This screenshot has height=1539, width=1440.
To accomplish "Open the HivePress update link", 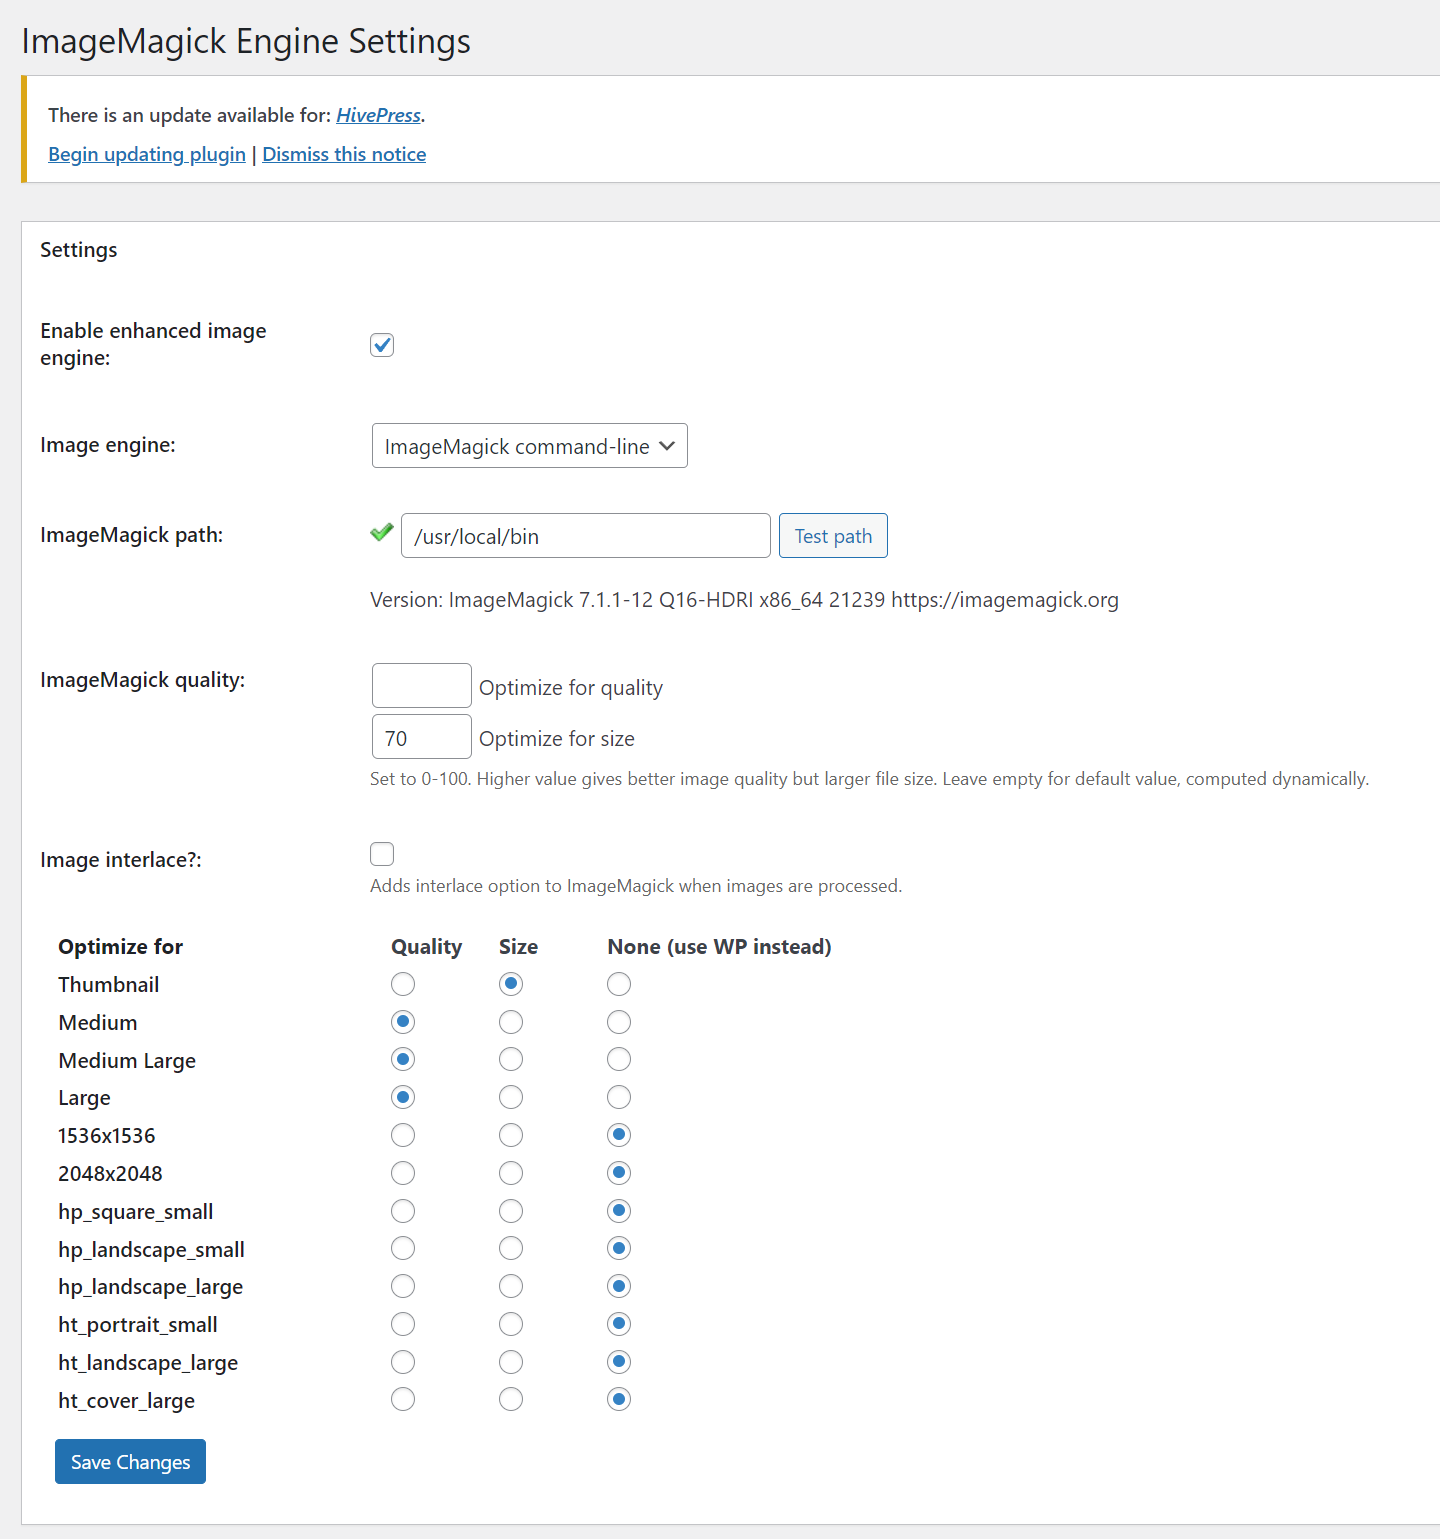I will [378, 115].
